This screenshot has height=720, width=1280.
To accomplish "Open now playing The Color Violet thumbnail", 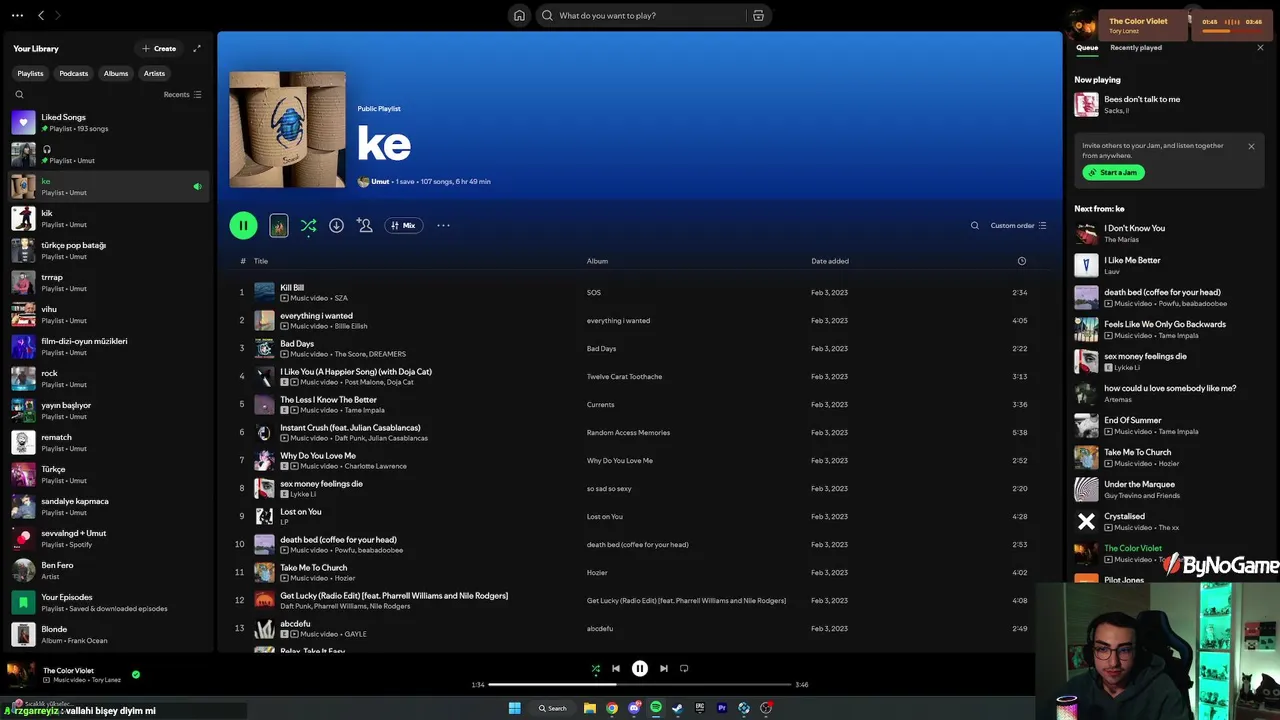I will (21, 675).
